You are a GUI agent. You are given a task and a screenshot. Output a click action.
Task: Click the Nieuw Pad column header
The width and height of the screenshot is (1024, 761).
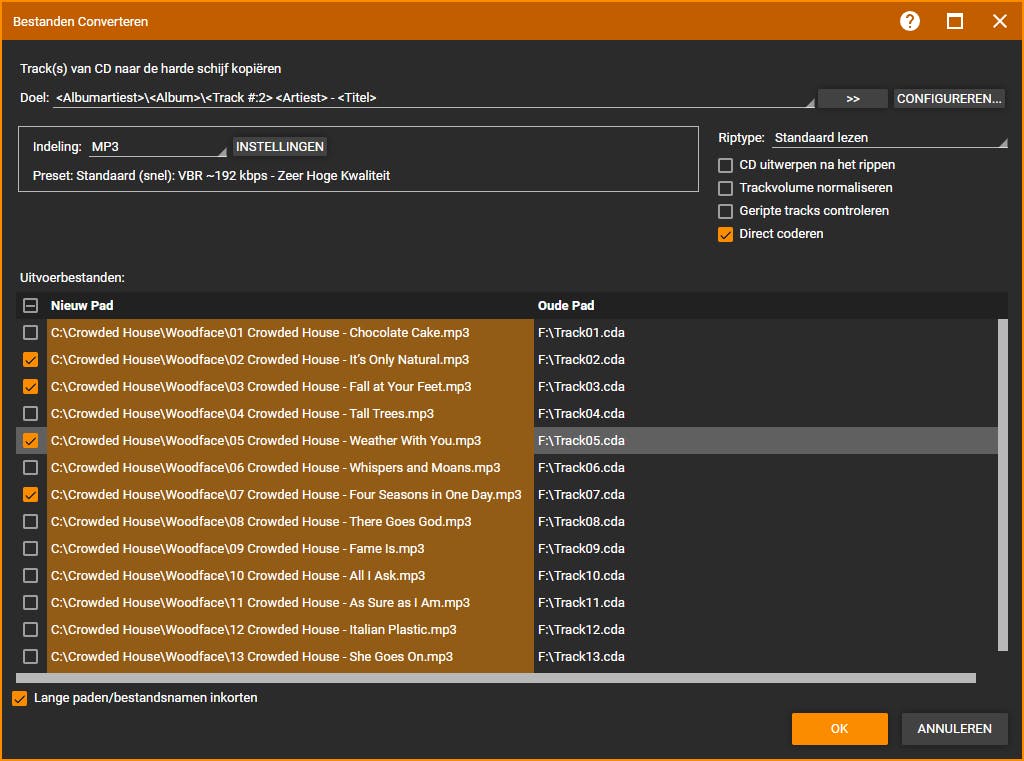[82, 306]
